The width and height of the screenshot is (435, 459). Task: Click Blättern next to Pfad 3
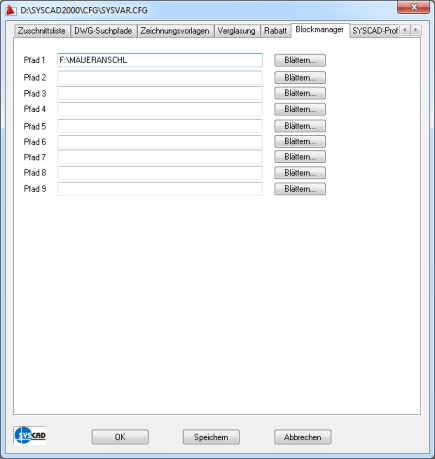(300, 93)
